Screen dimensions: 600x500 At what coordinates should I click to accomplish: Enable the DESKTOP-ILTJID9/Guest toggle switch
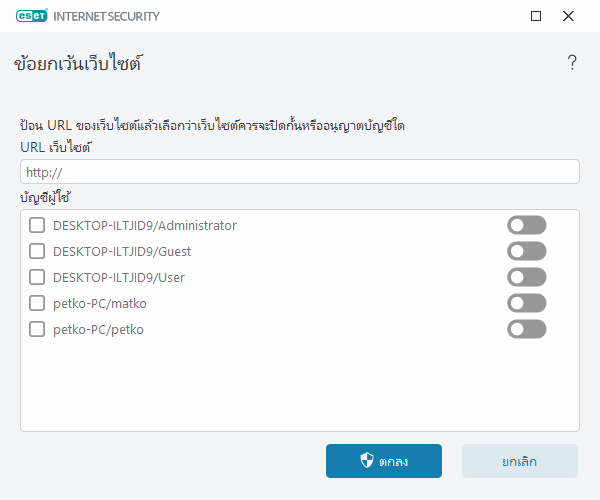tap(527, 251)
